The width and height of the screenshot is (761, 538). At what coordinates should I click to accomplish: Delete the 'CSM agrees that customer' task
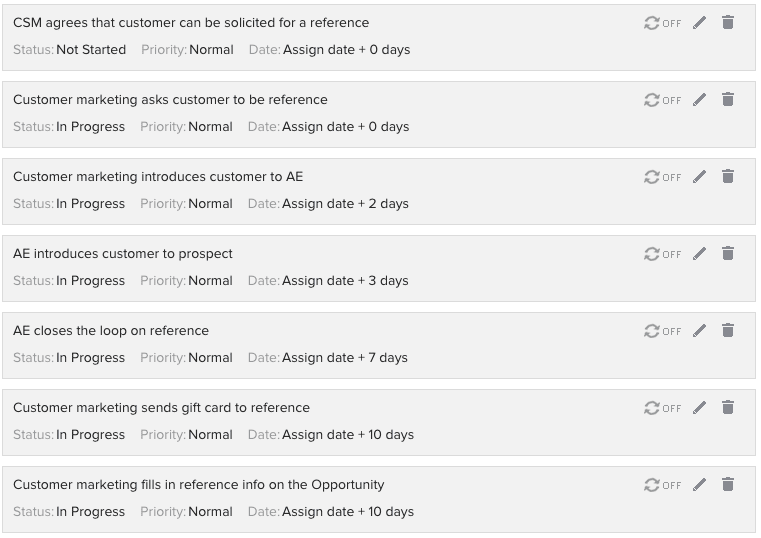pyautogui.click(x=728, y=23)
